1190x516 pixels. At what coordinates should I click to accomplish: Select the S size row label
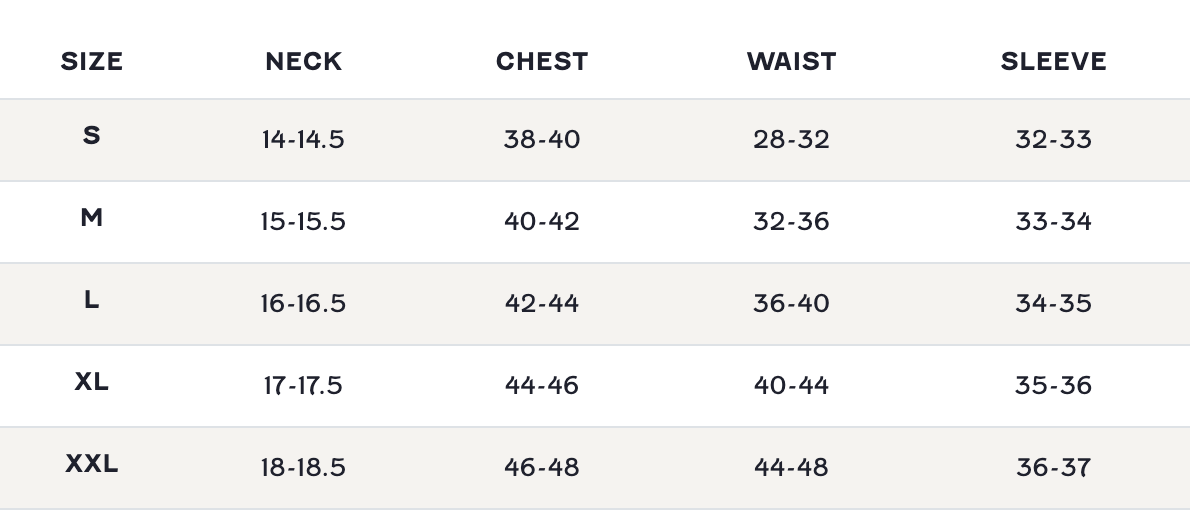click(91, 135)
